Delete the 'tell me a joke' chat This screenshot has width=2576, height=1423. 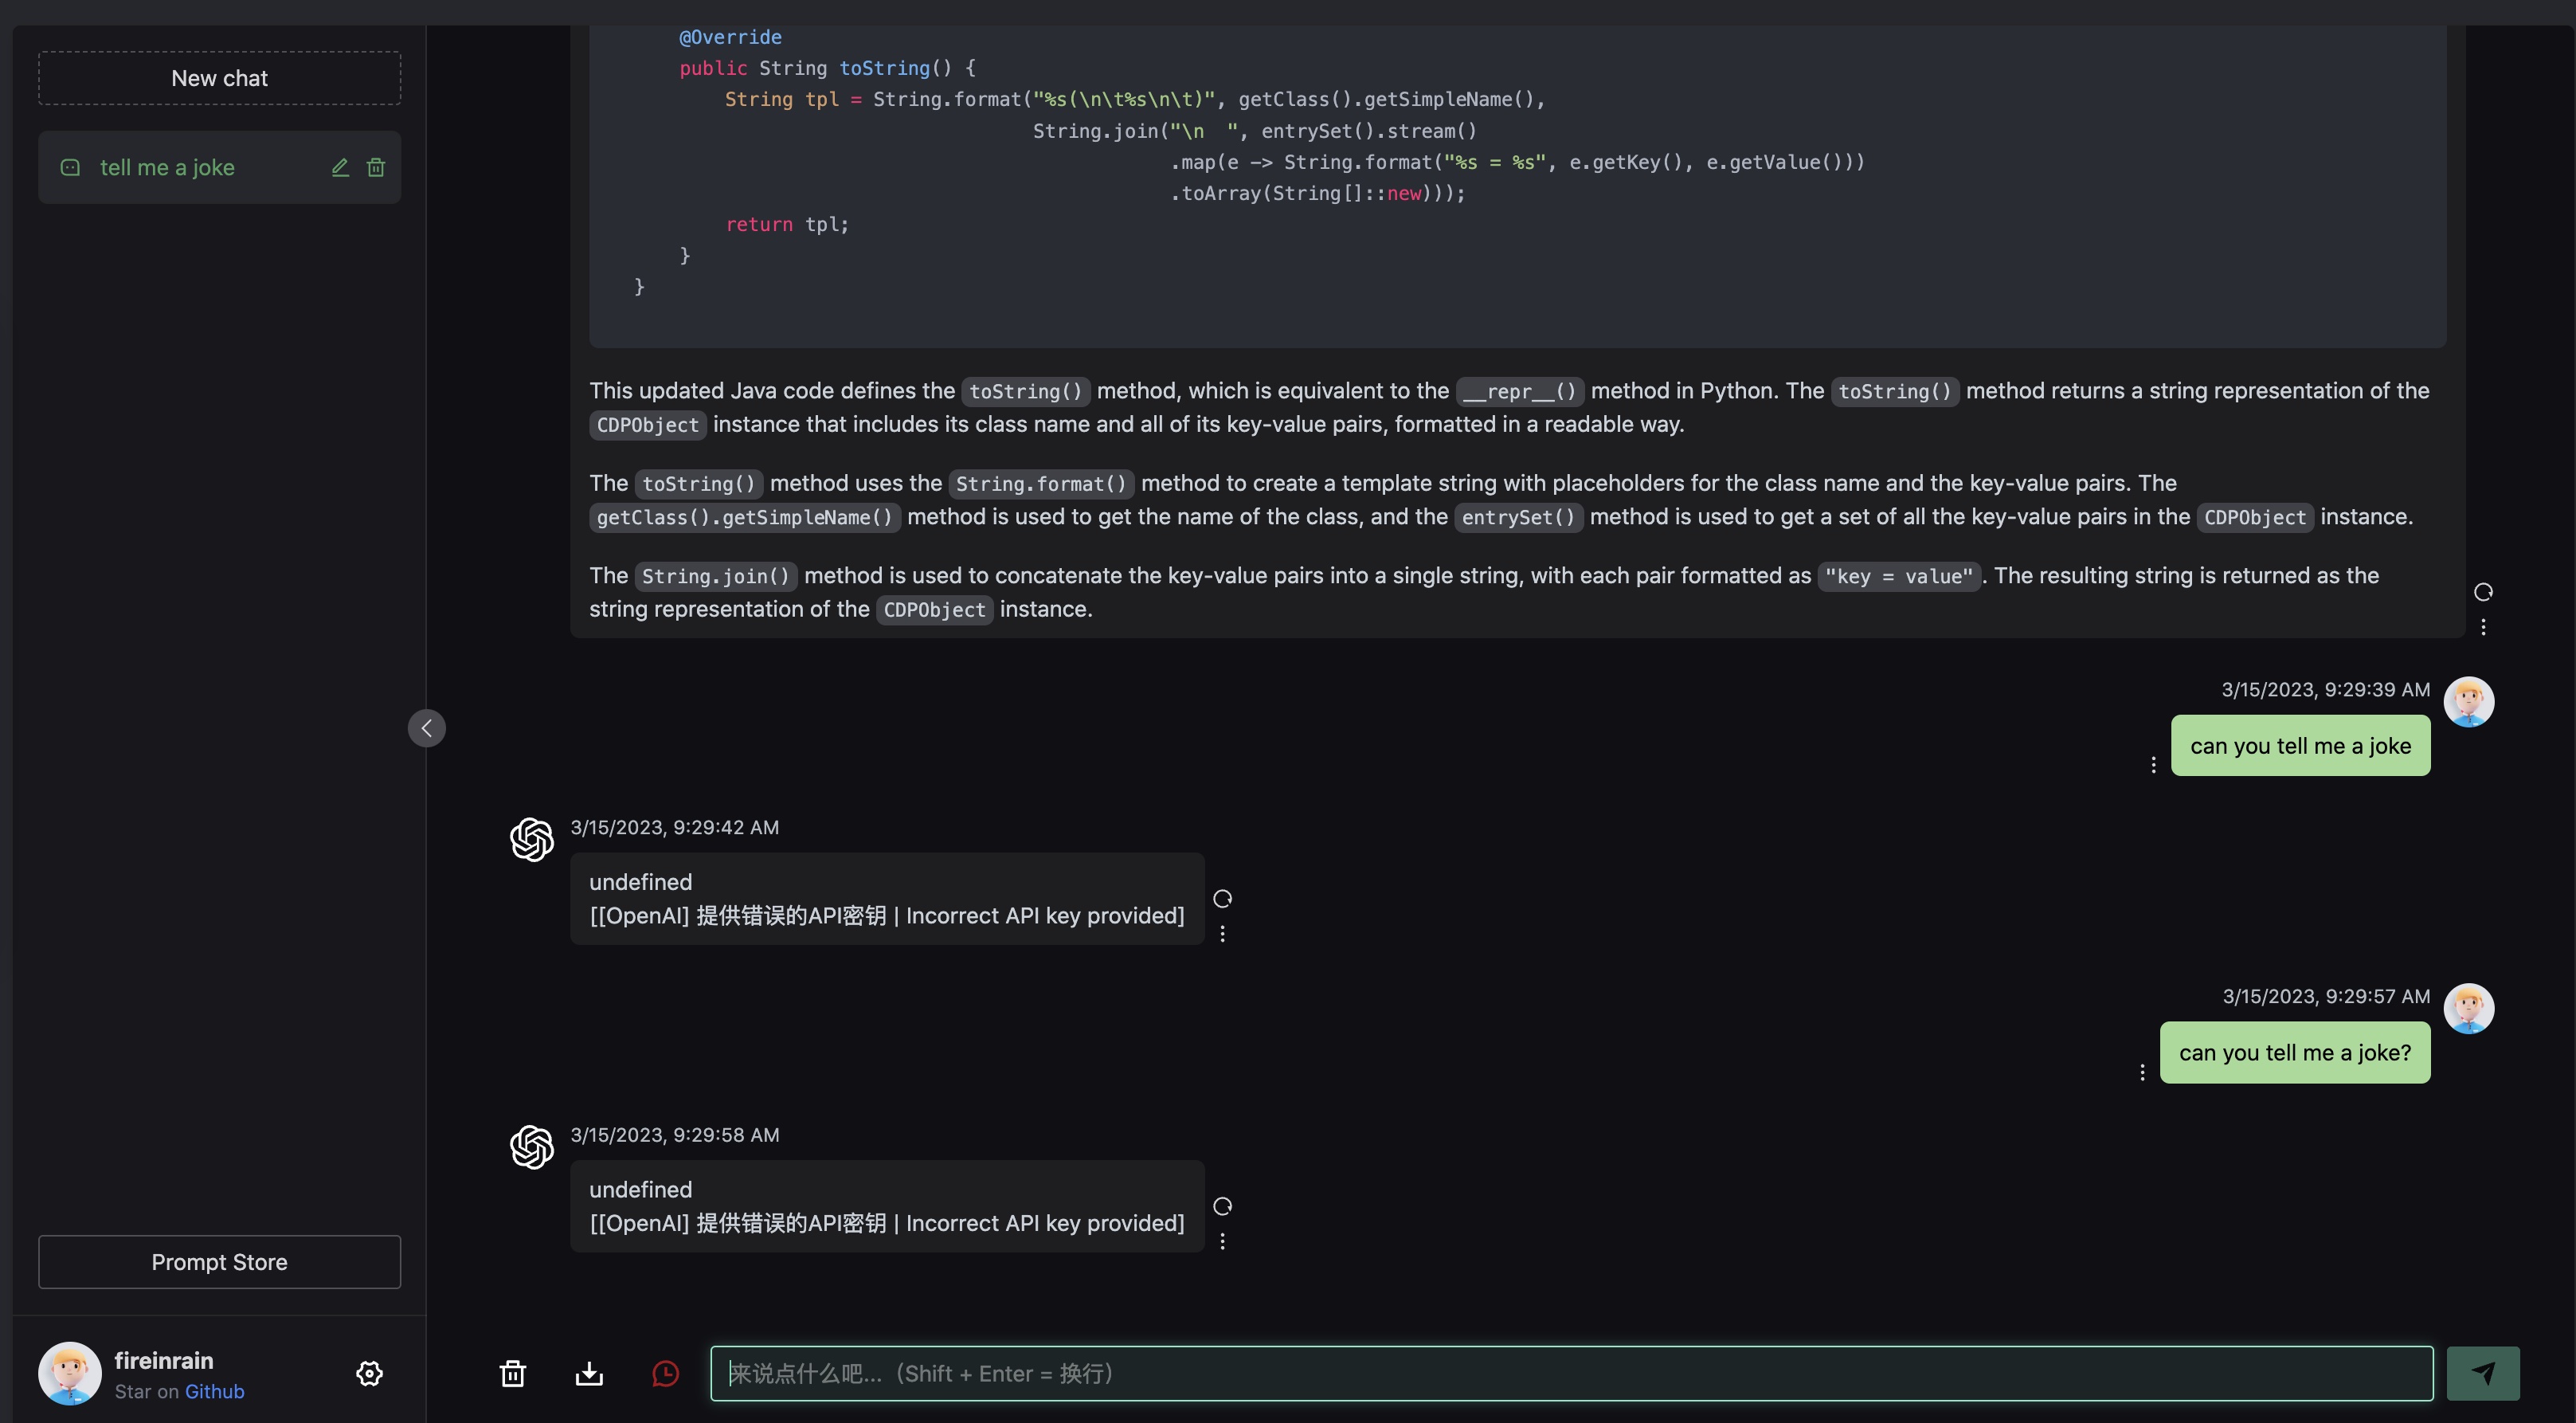(x=376, y=167)
